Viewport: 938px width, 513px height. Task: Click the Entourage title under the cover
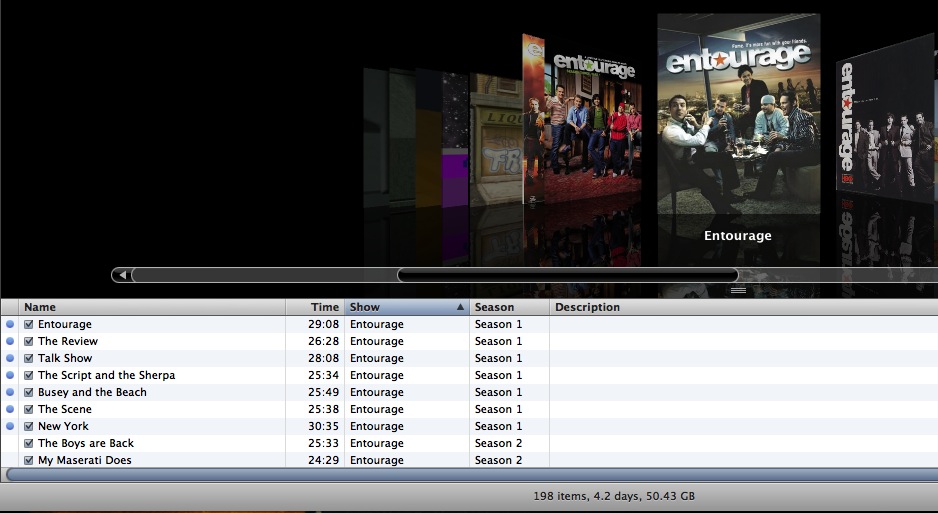coord(738,236)
